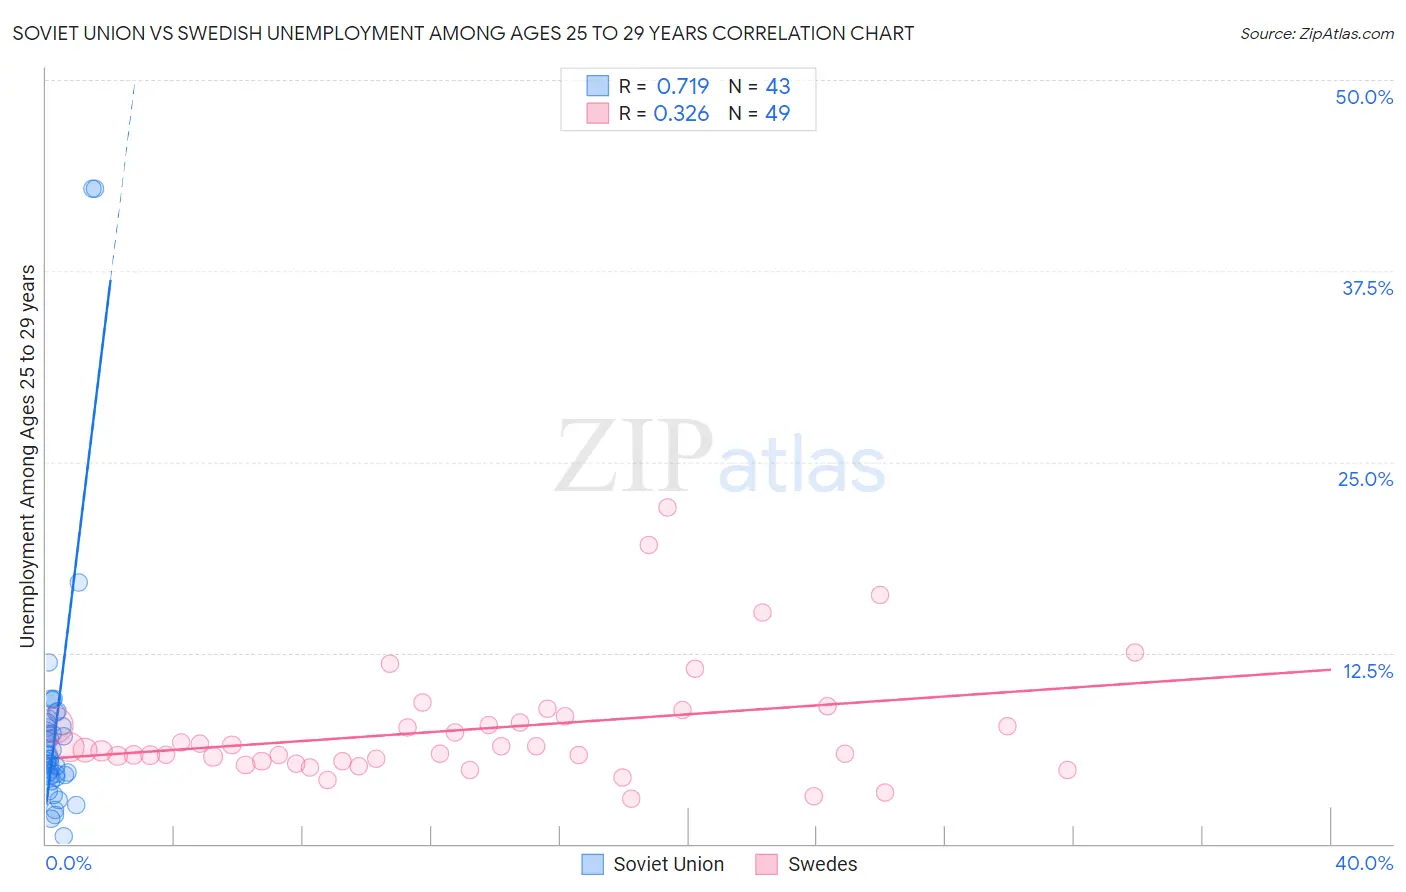The image size is (1406, 892).
Task: Click the chart title text
Action: coord(463,33)
